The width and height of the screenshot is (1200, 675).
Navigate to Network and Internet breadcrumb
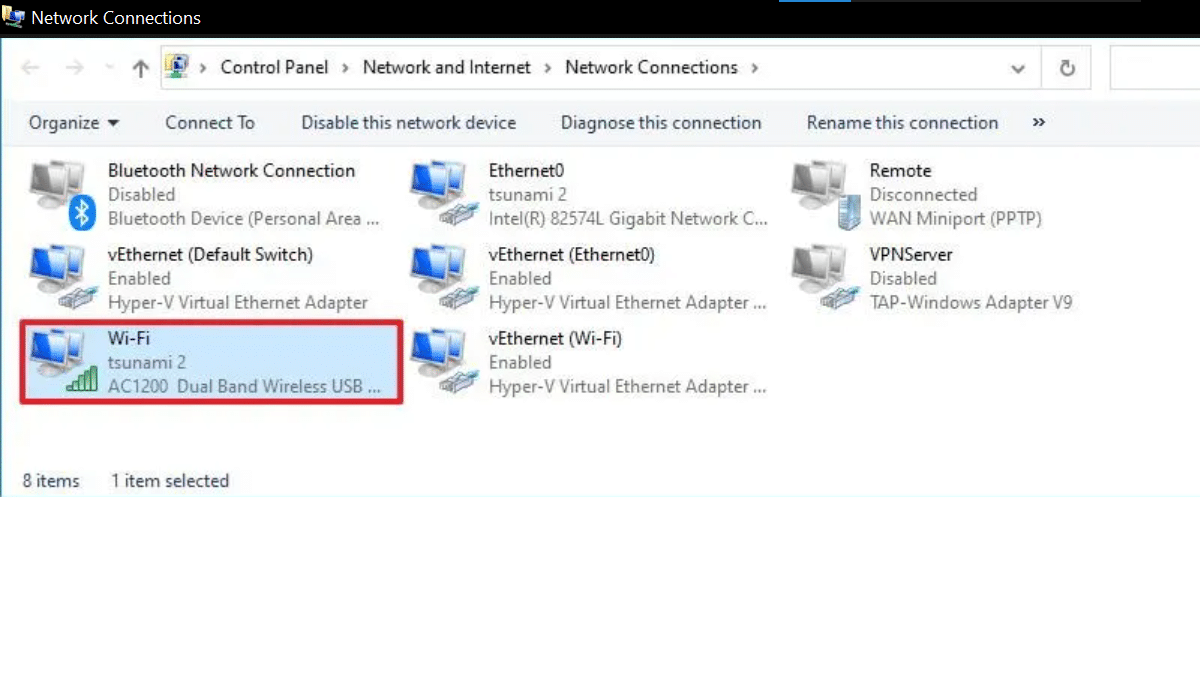447,67
